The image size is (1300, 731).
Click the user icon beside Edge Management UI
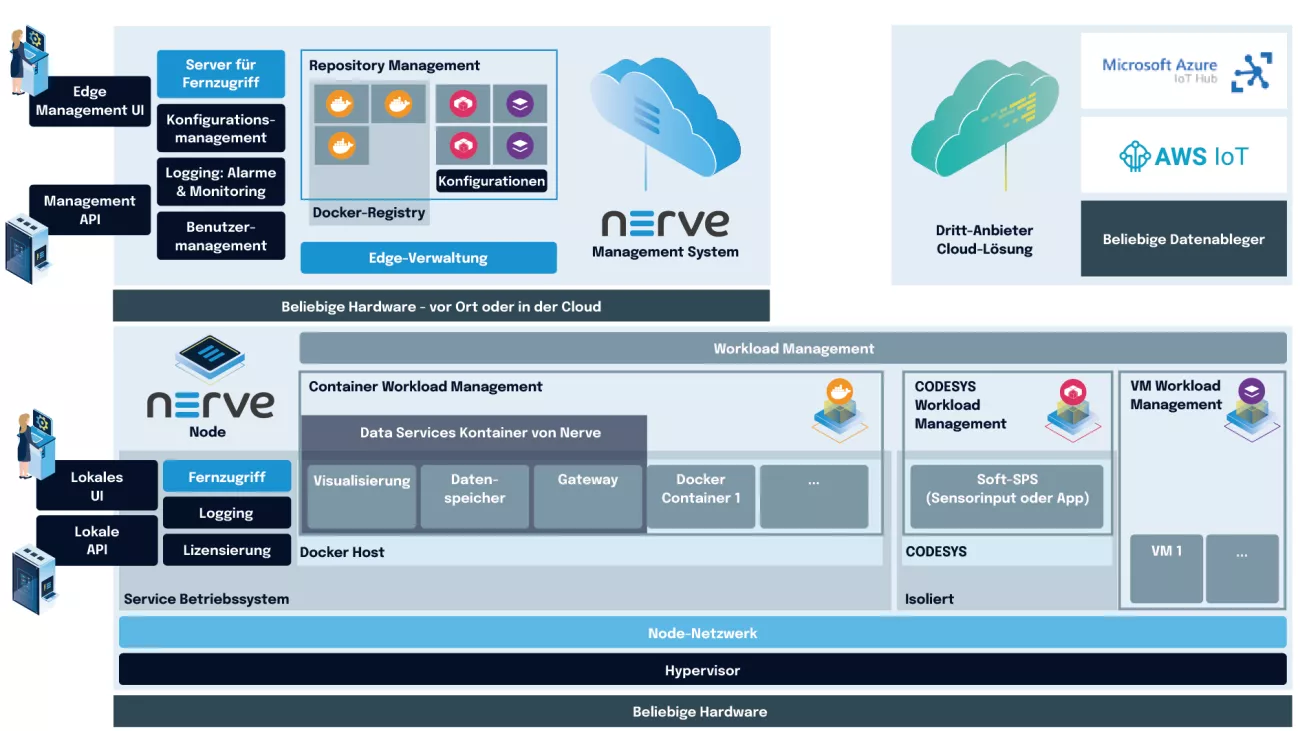[28, 60]
